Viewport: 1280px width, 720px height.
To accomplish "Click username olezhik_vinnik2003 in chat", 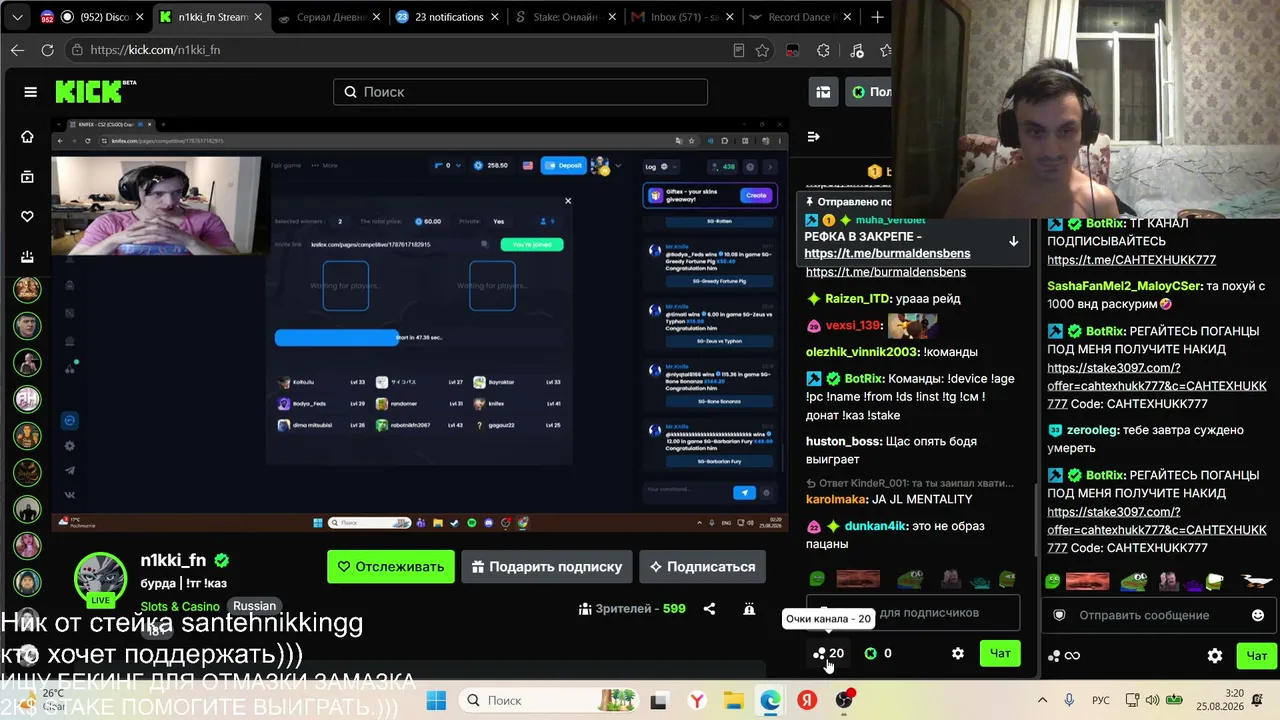I will [x=862, y=352].
